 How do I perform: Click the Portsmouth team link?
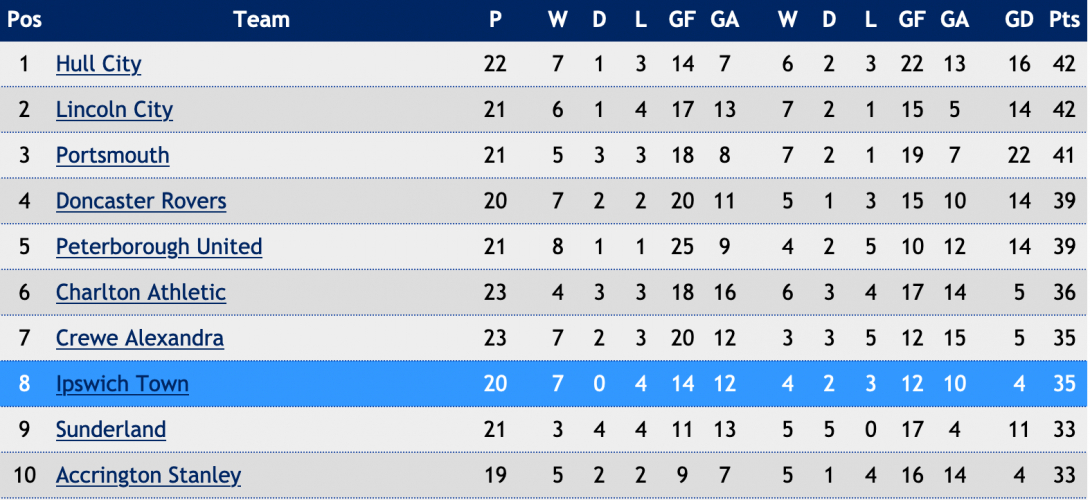(113, 155)
